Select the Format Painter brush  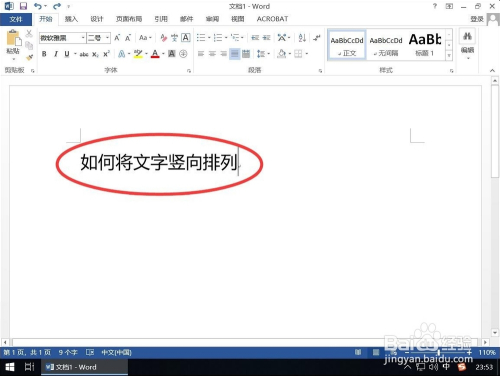tap(29, 57)
